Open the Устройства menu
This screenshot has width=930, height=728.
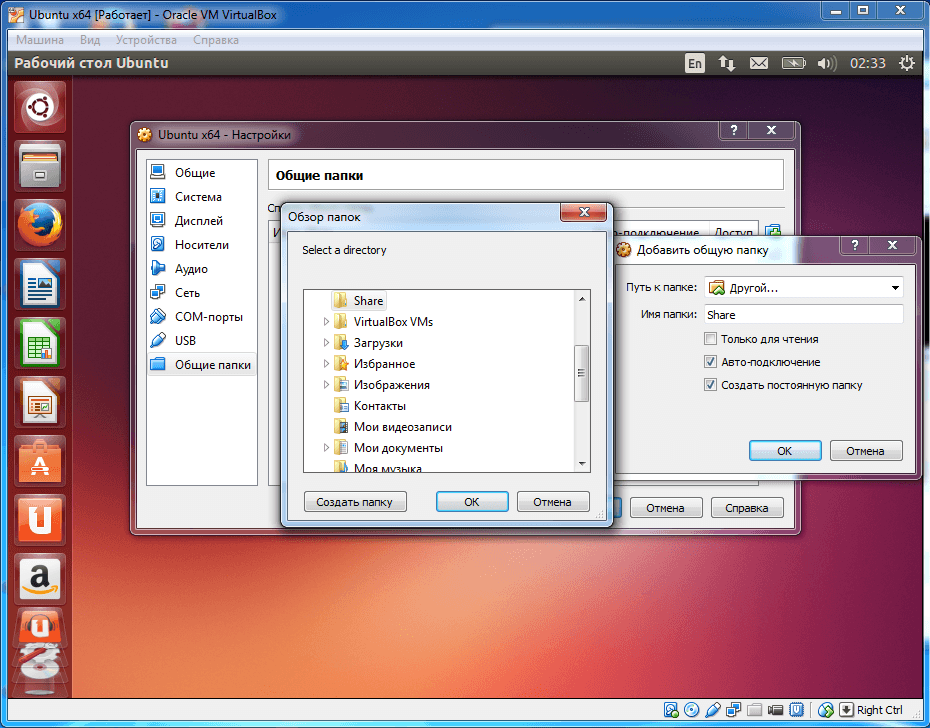[146, 40]
